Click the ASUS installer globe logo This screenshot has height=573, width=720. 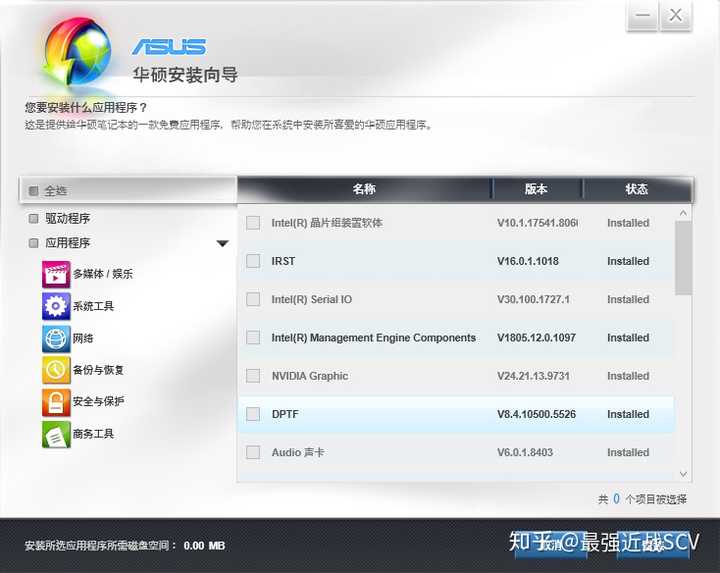[77, 51]
